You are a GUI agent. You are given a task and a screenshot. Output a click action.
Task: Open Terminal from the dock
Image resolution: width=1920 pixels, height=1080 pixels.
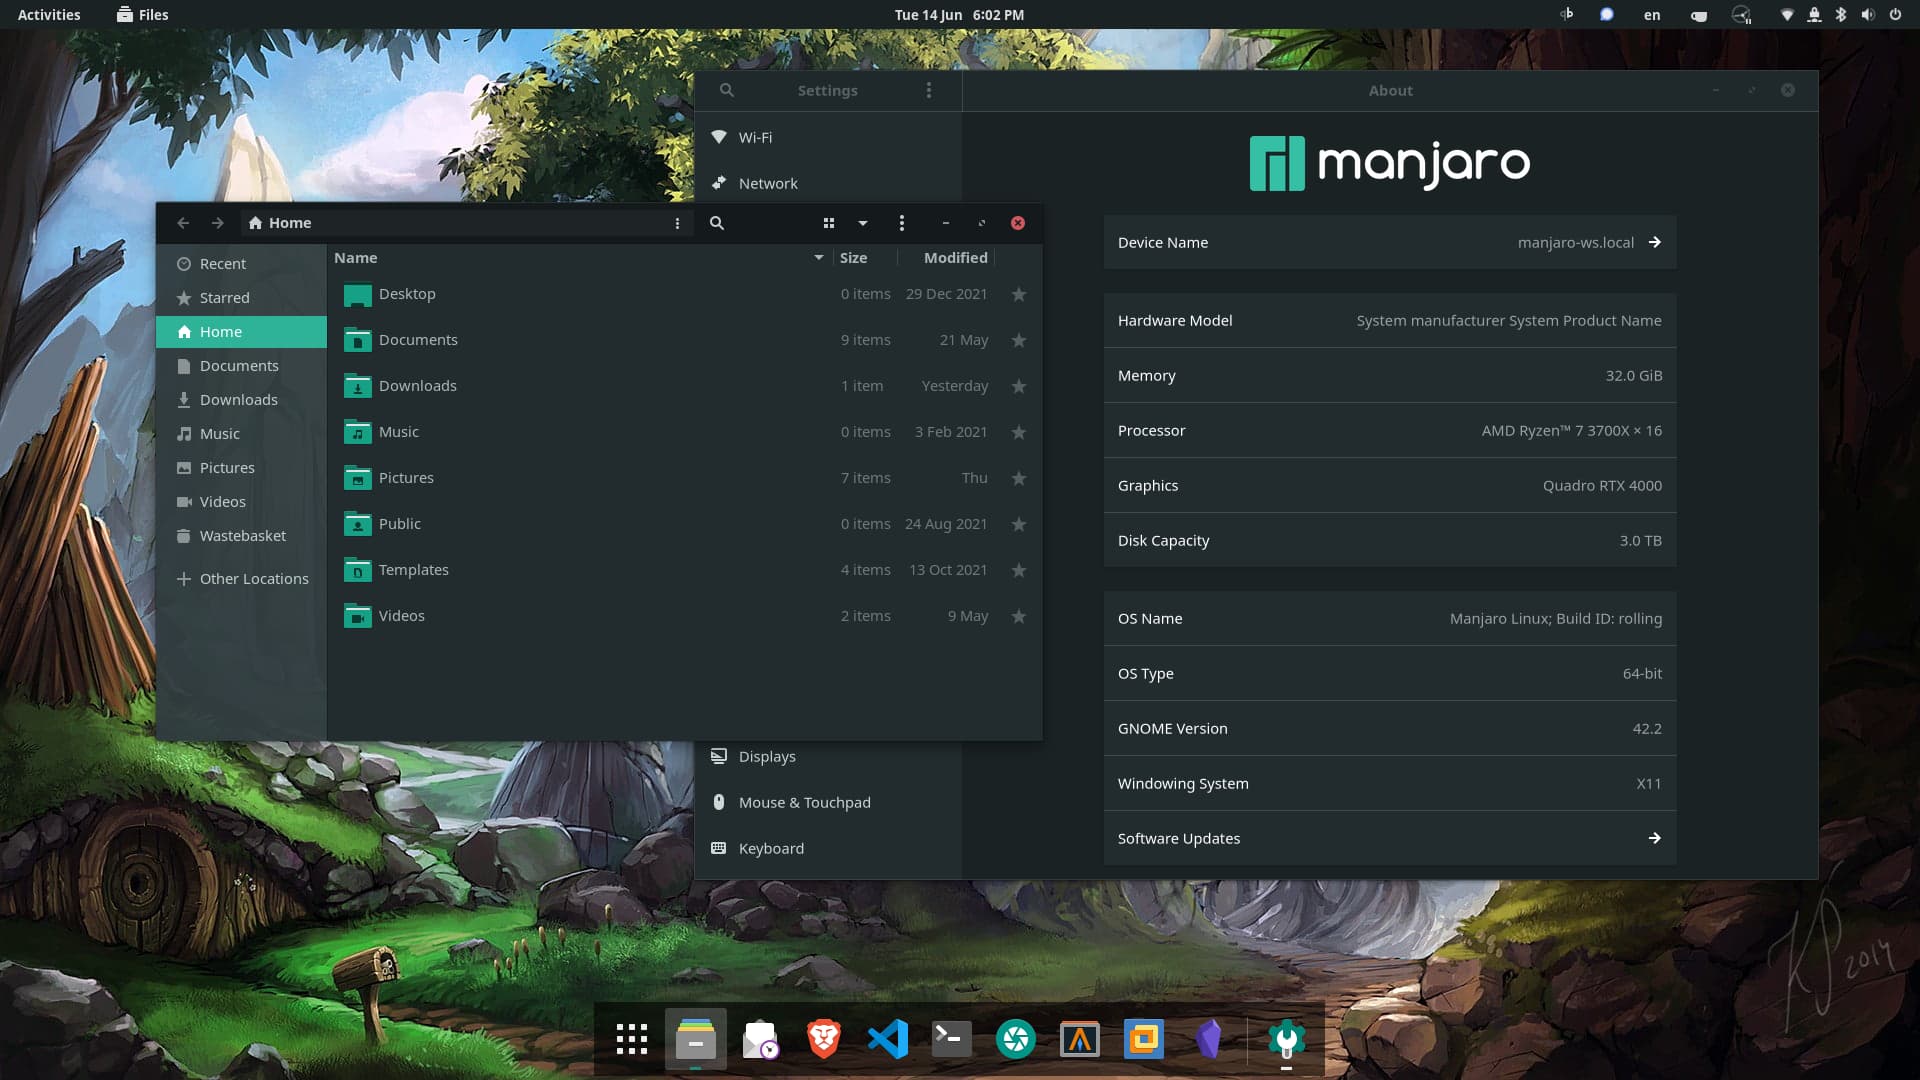tap(951, 1039)
